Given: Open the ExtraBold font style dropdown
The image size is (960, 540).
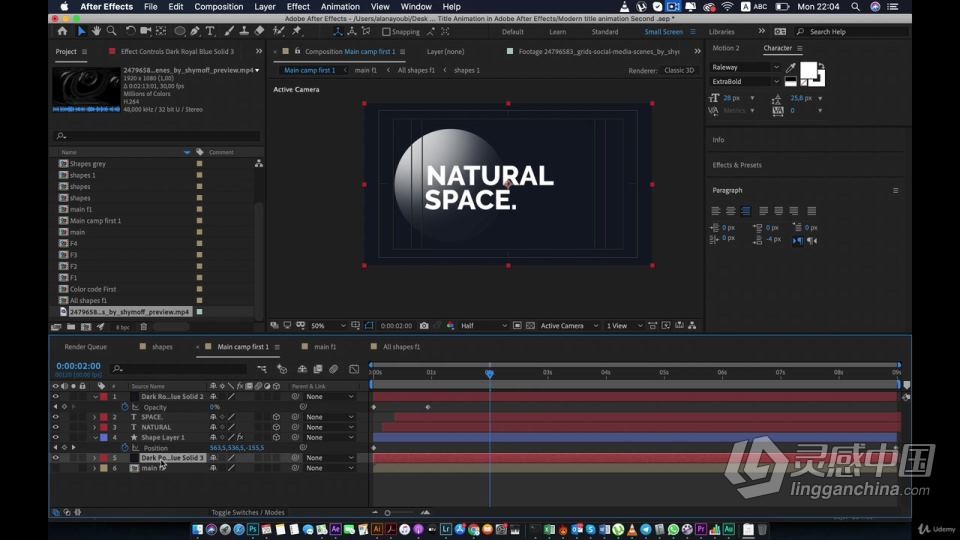Looking at the screenshot, I should (x=745, y=81).
